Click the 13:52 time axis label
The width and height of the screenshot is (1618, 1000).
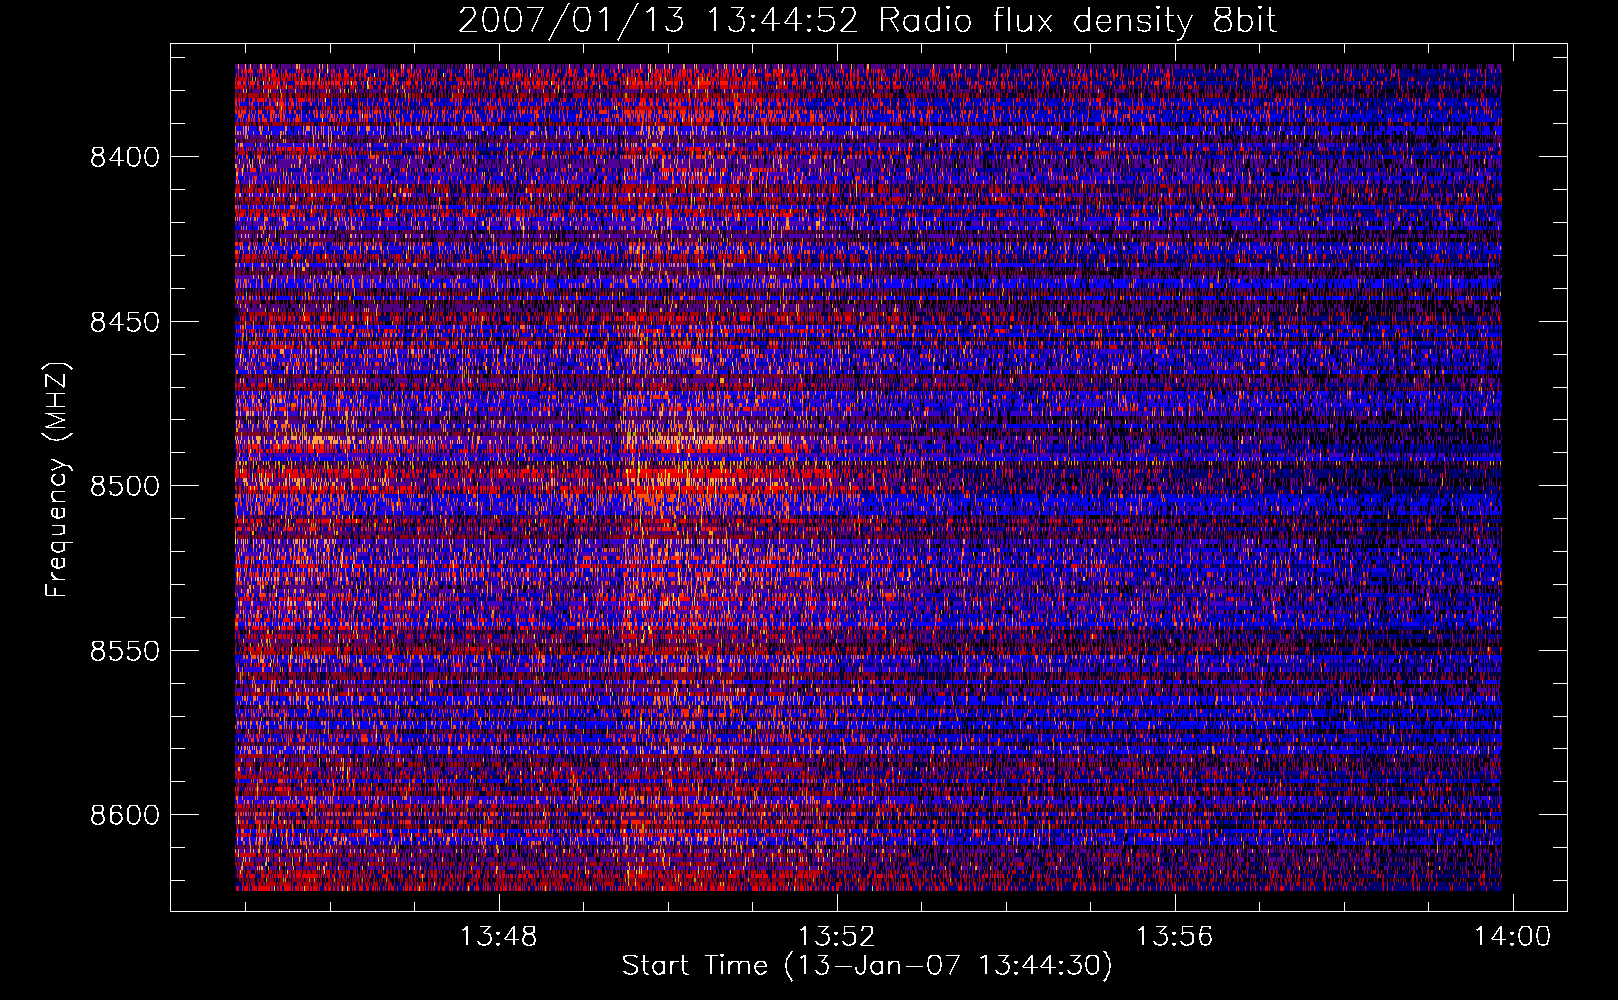836,937
